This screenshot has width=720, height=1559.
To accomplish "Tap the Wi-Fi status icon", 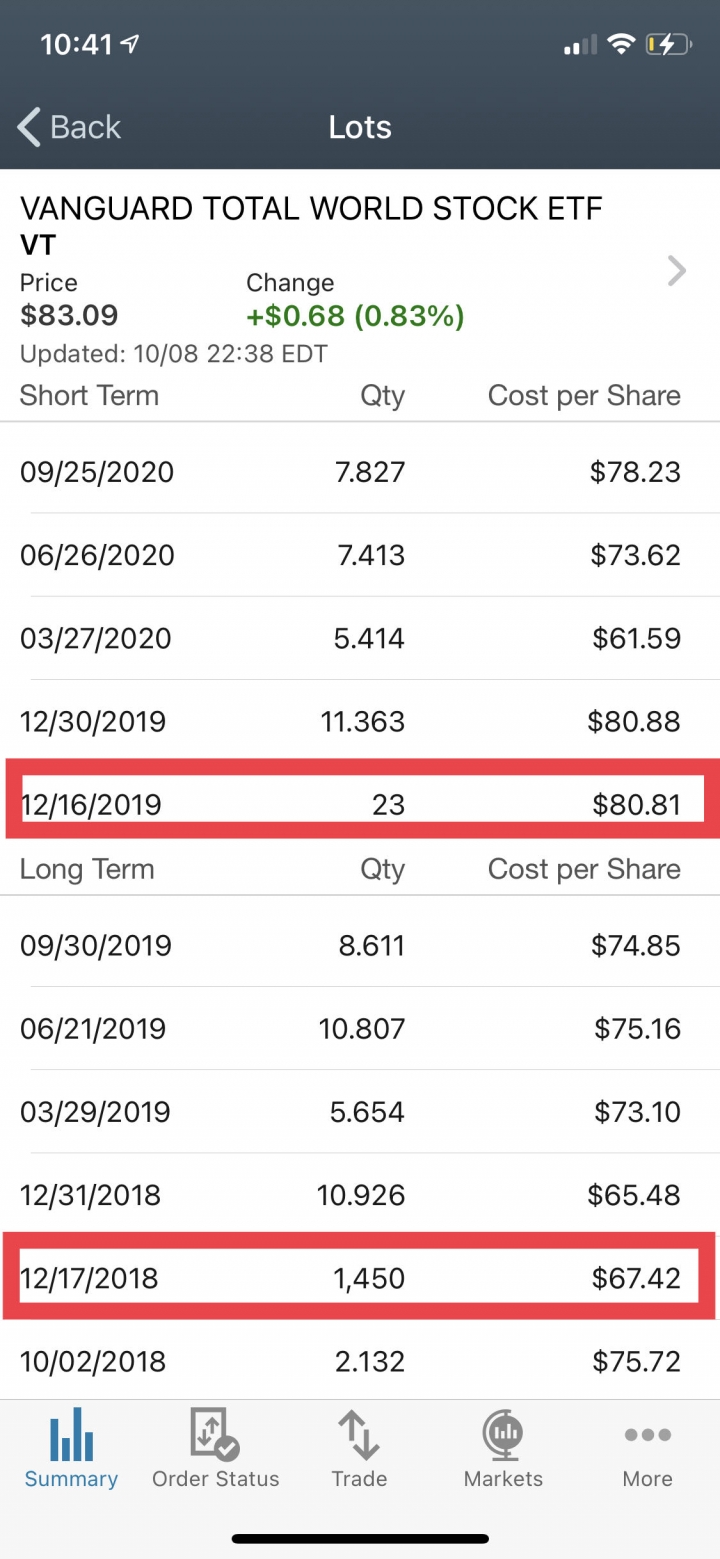I will (x=622, y=44).
